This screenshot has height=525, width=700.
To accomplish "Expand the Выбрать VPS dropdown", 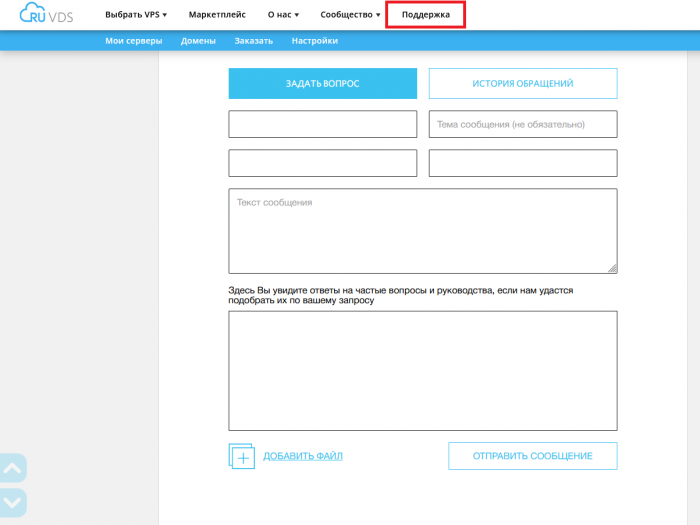I will pyautogui.click(x=136, y=15).
